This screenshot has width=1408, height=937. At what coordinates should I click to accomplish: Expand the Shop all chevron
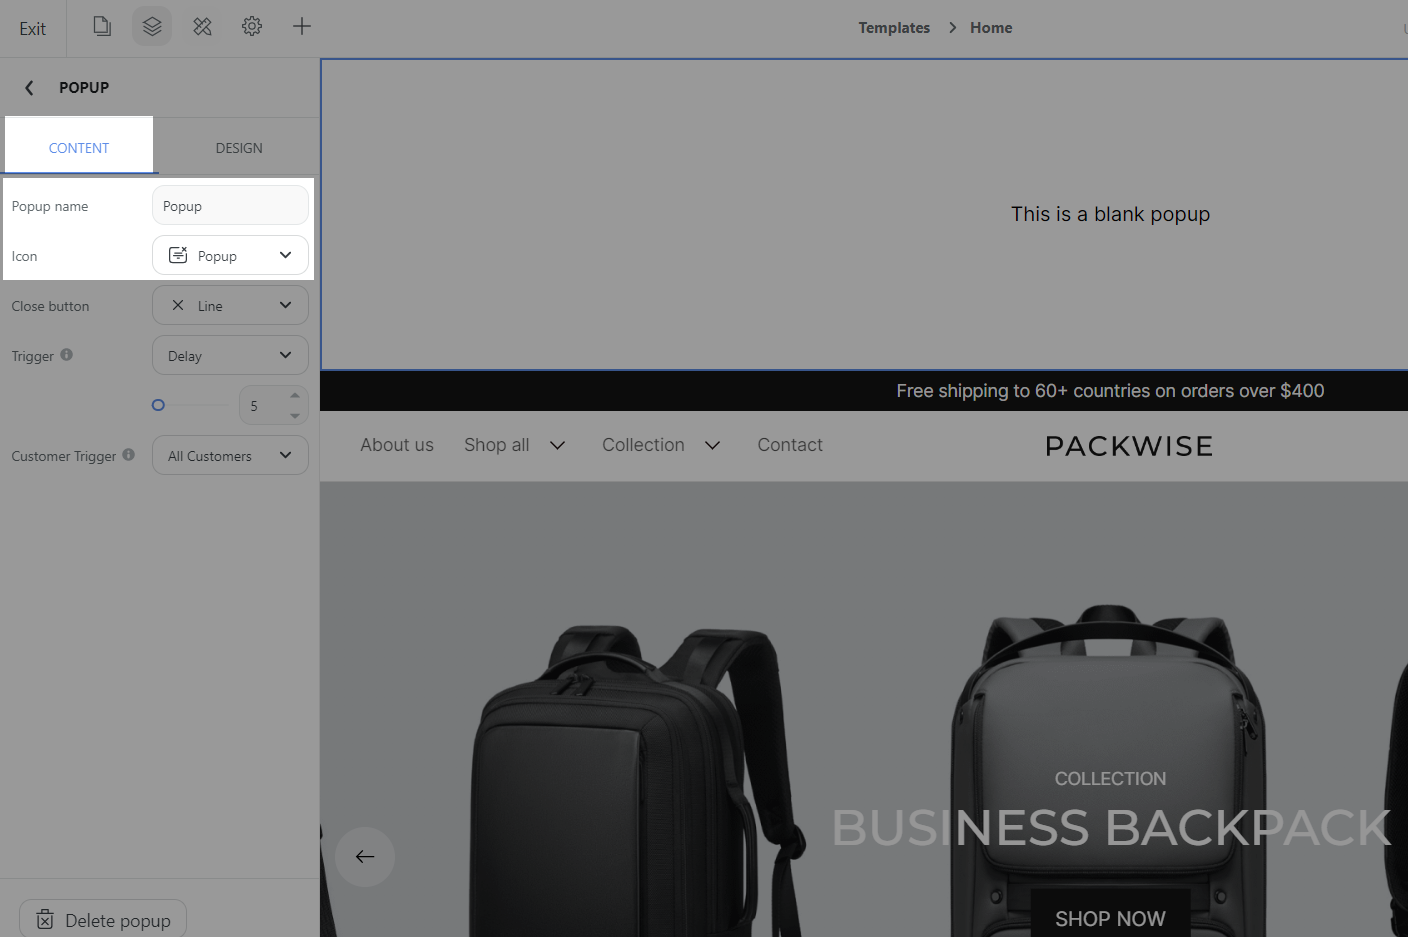[x=558, y=446]
